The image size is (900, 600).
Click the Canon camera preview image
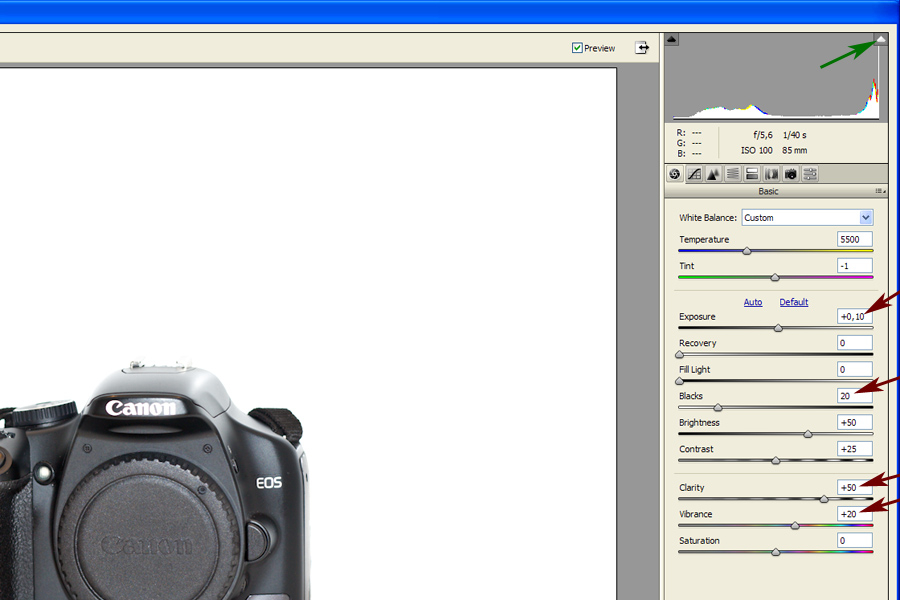tap(308, 334)
